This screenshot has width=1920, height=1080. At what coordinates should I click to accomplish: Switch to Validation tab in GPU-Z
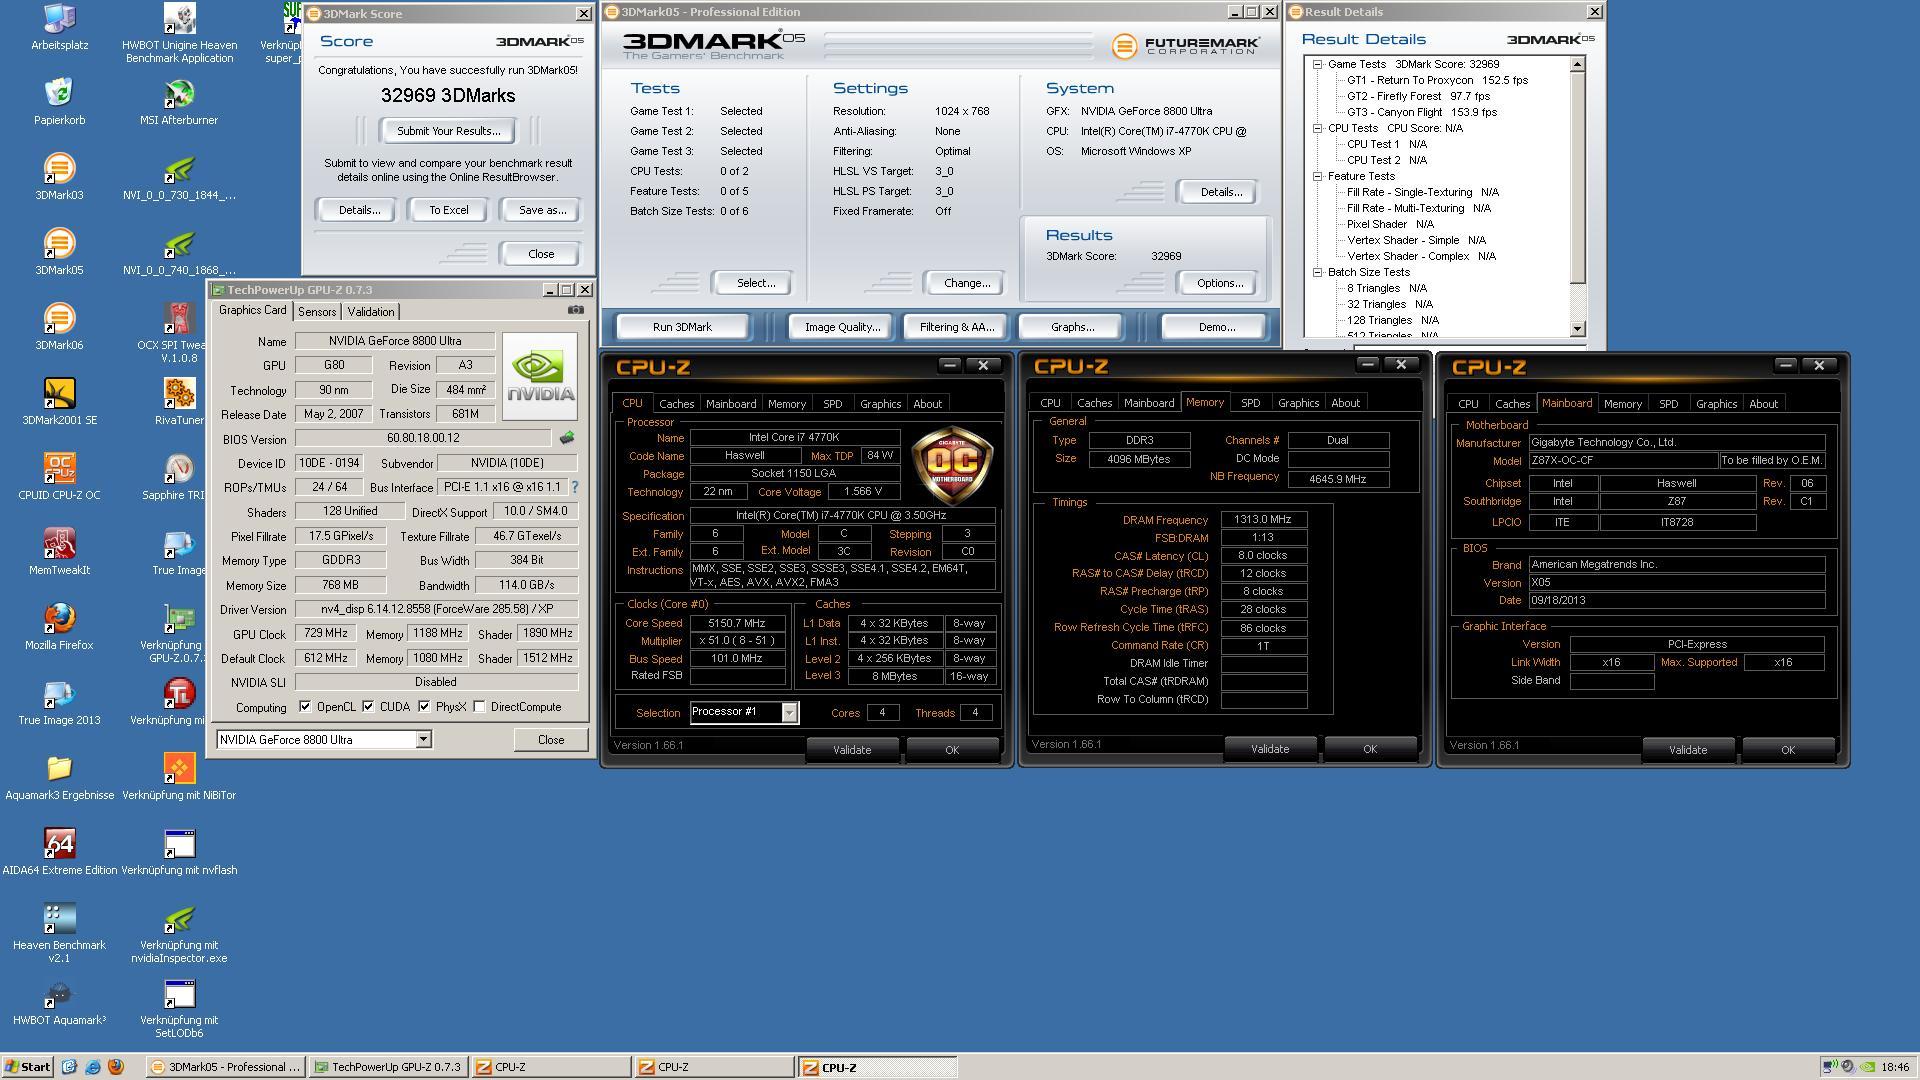371,312
